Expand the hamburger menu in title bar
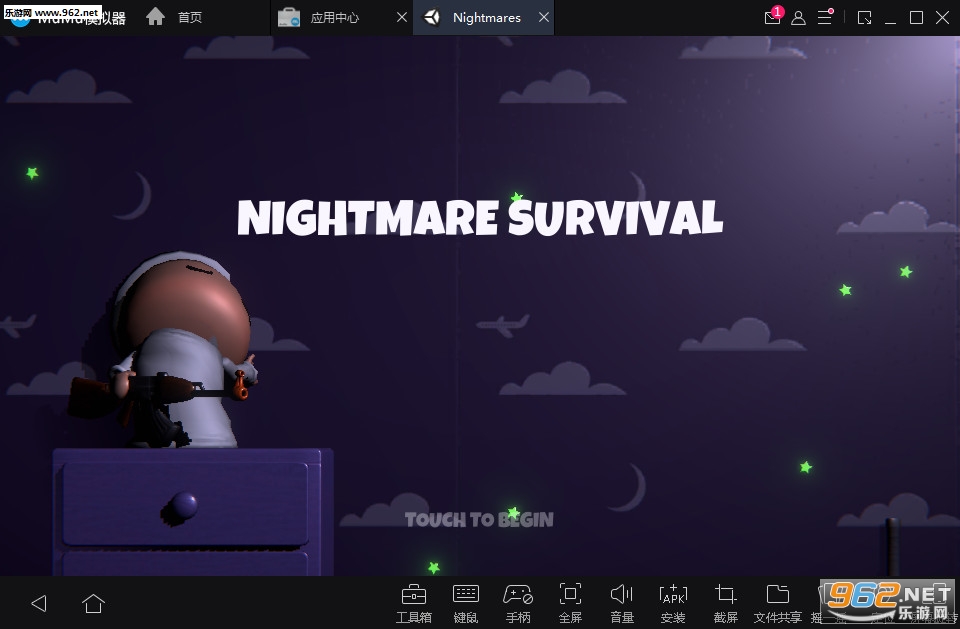This screenshot has height=629, width=960. click(x=824, y=18)
